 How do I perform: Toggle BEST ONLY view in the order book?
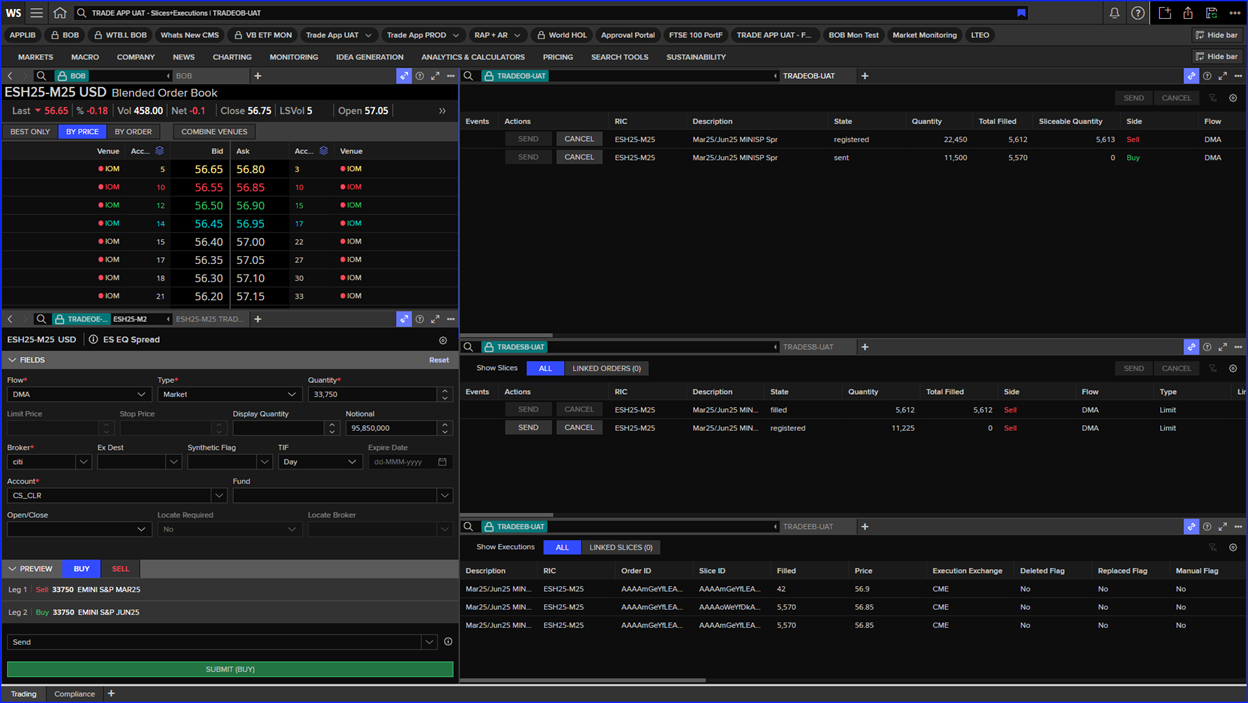click(30, 131)
